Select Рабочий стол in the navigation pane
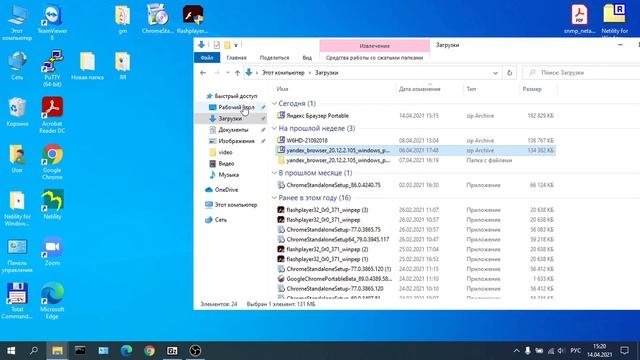Image resolution: width=640 pixels, height=360 pixels. 236,107
